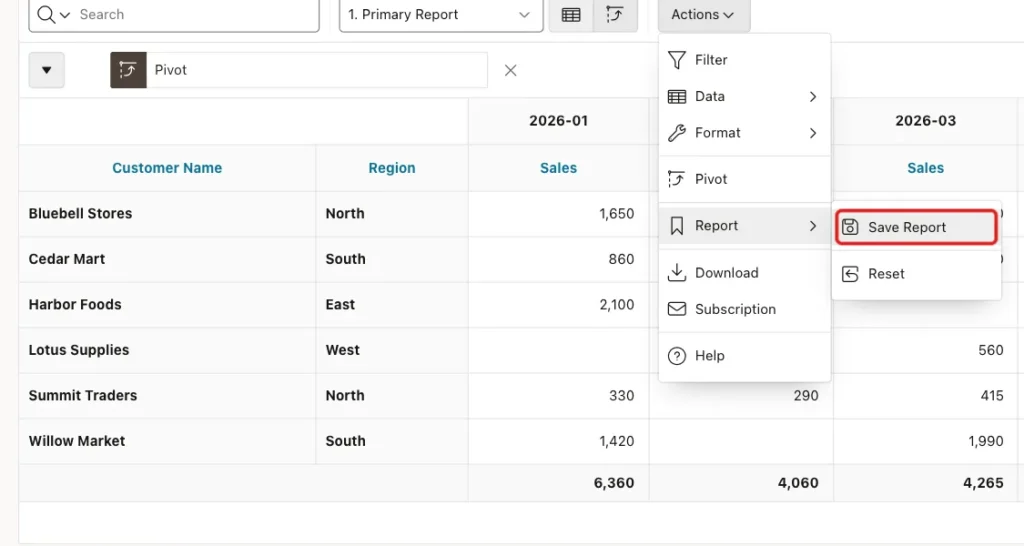Choose Format from Actions menu
1024x546 pixels.
(744, 133)
